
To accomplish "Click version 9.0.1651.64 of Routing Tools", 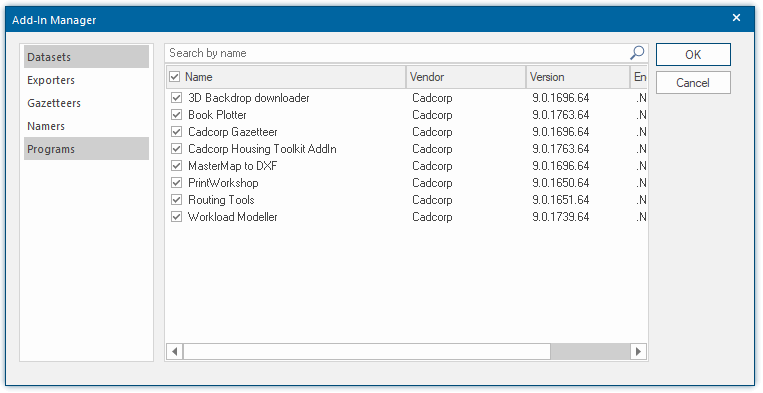I will click(561, 200).
